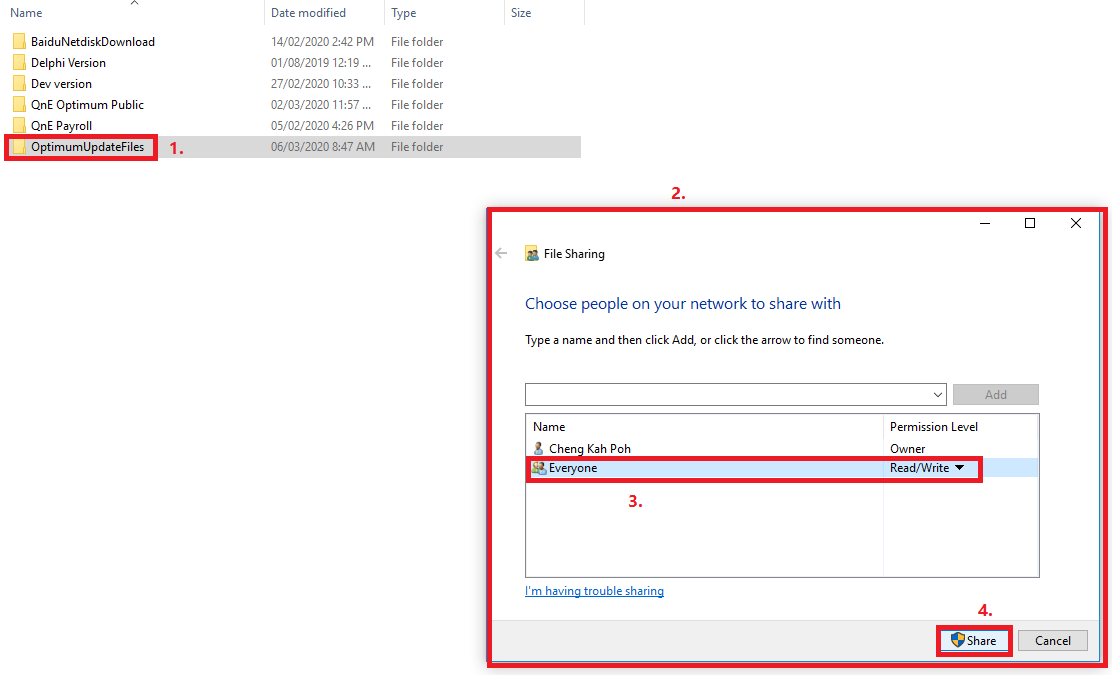The width and height of the screenshot is (1112, 675).
Task: Click the 27/02/2020 date of Dev version
Action: pyautogui.click(x=321, y=84)
